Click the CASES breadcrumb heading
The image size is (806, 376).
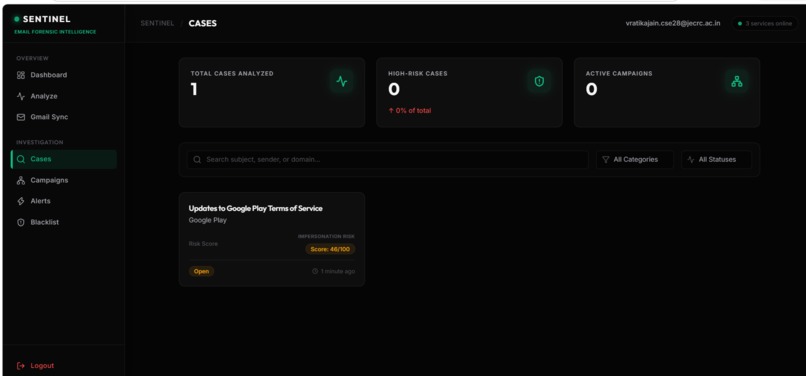pos(203,24)
